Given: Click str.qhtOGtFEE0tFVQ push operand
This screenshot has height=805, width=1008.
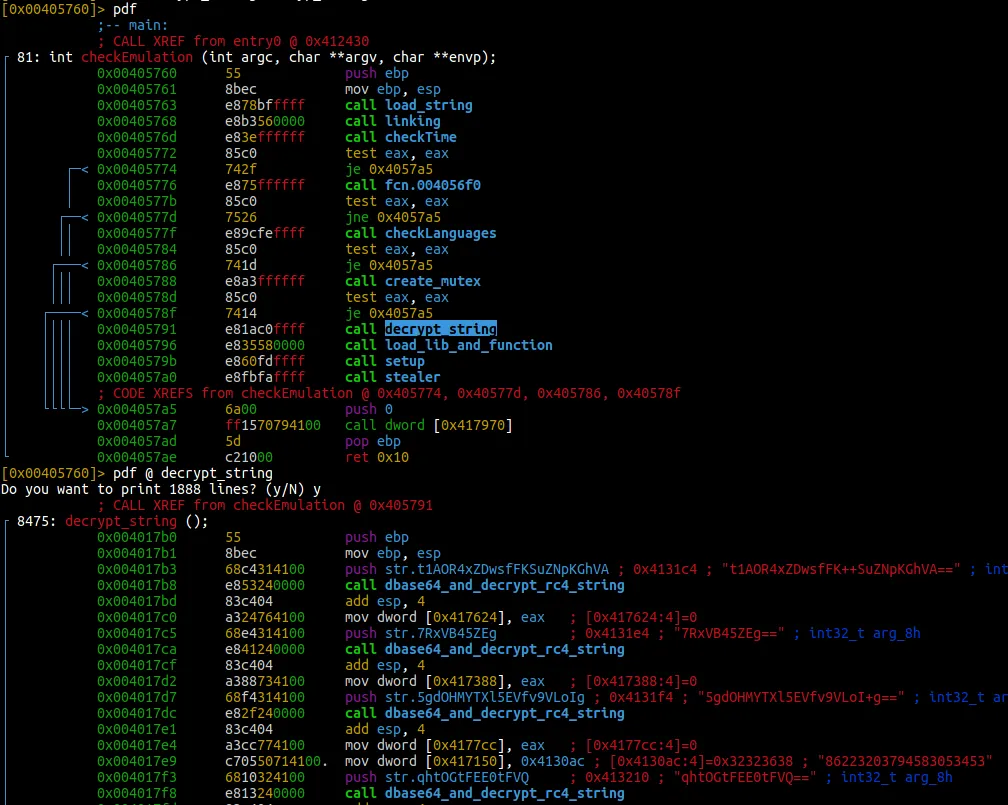Looking at the screenshot, I should point(457,777).
